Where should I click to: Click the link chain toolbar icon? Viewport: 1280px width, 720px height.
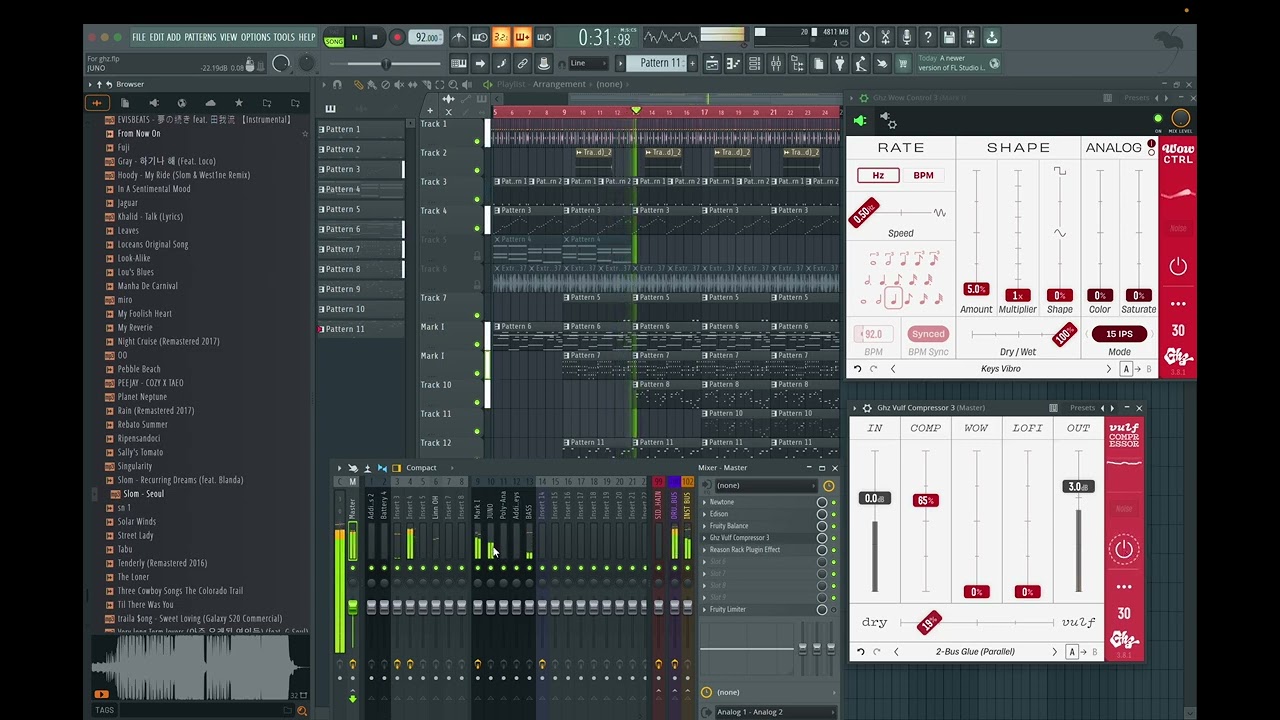pyautogui.click(x=522, y=64)
